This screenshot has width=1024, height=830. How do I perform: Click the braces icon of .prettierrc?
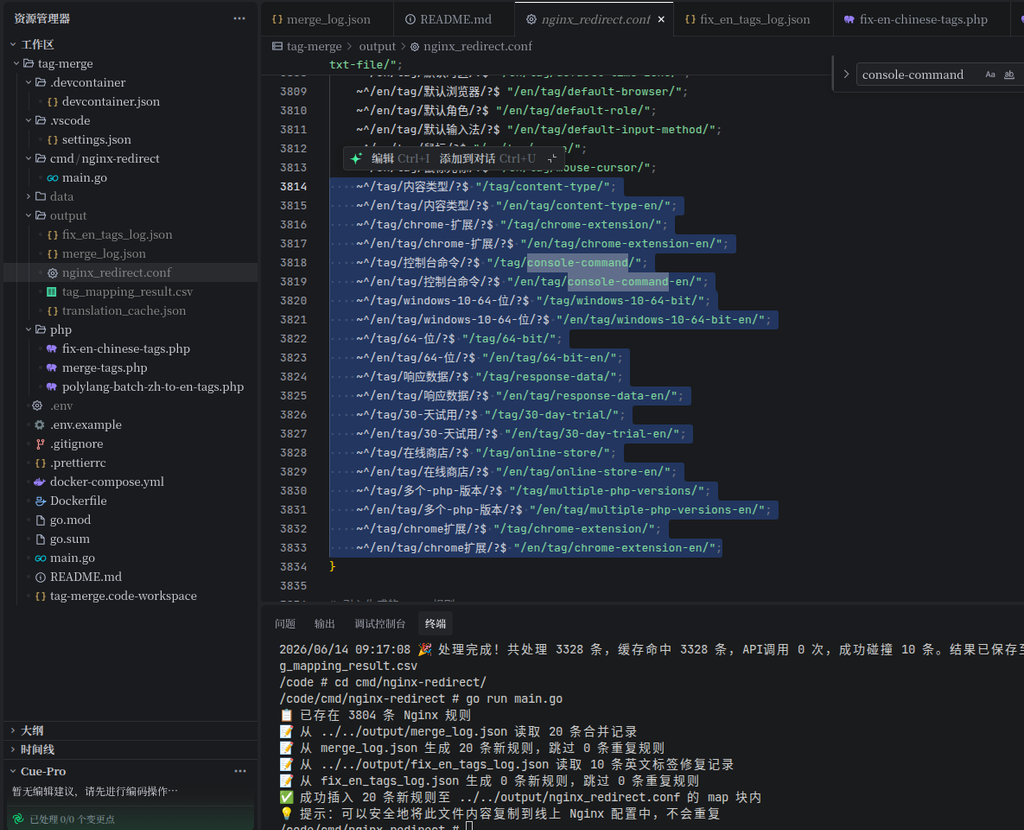(x=40, y=463)
